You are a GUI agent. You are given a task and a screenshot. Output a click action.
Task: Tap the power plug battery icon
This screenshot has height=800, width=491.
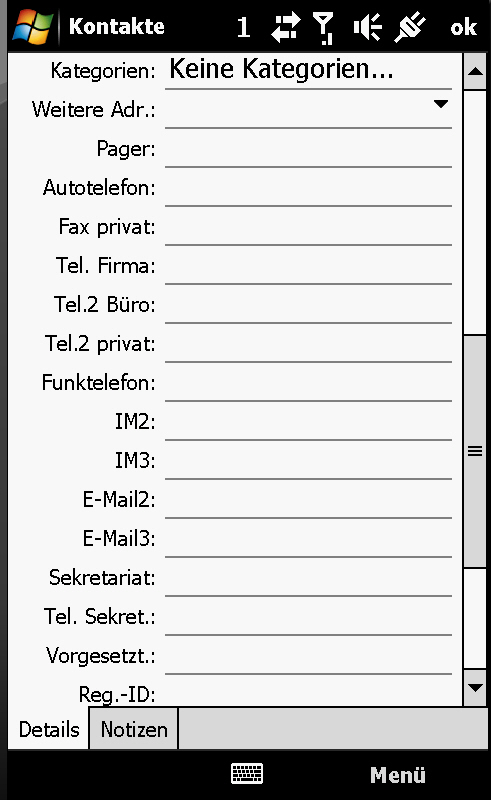[410, 27]
